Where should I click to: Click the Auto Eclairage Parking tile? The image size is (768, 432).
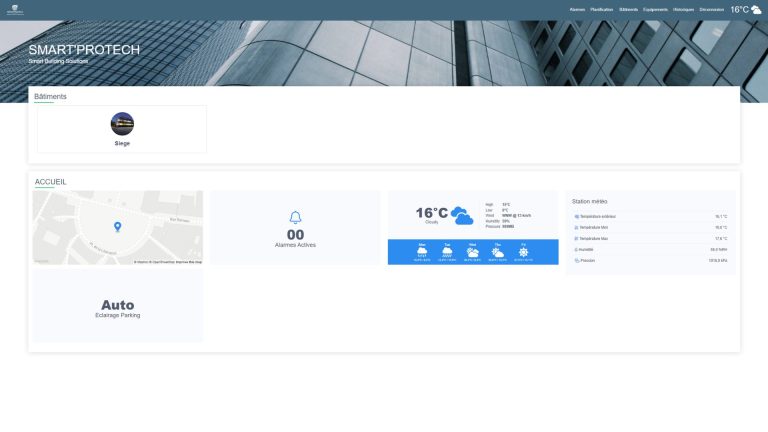(118, 306)
